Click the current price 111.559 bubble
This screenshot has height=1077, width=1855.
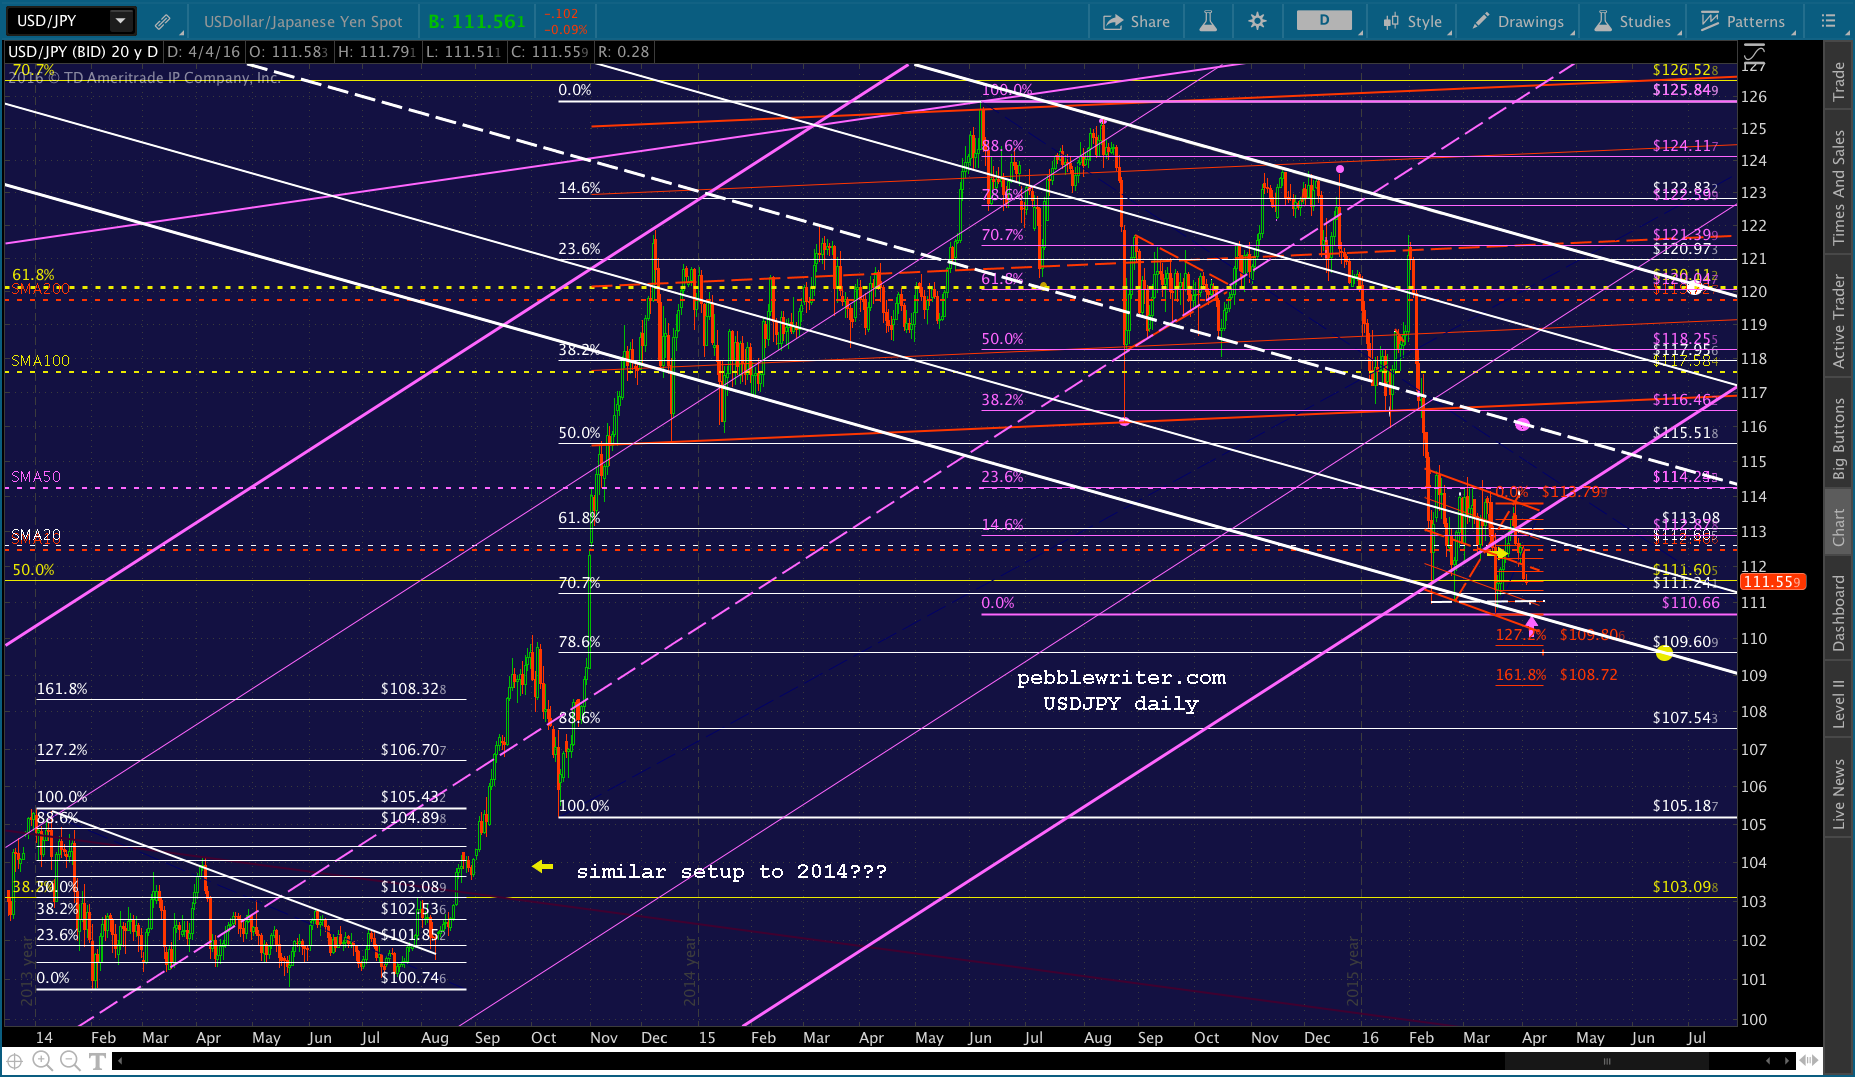(1773, 581)
